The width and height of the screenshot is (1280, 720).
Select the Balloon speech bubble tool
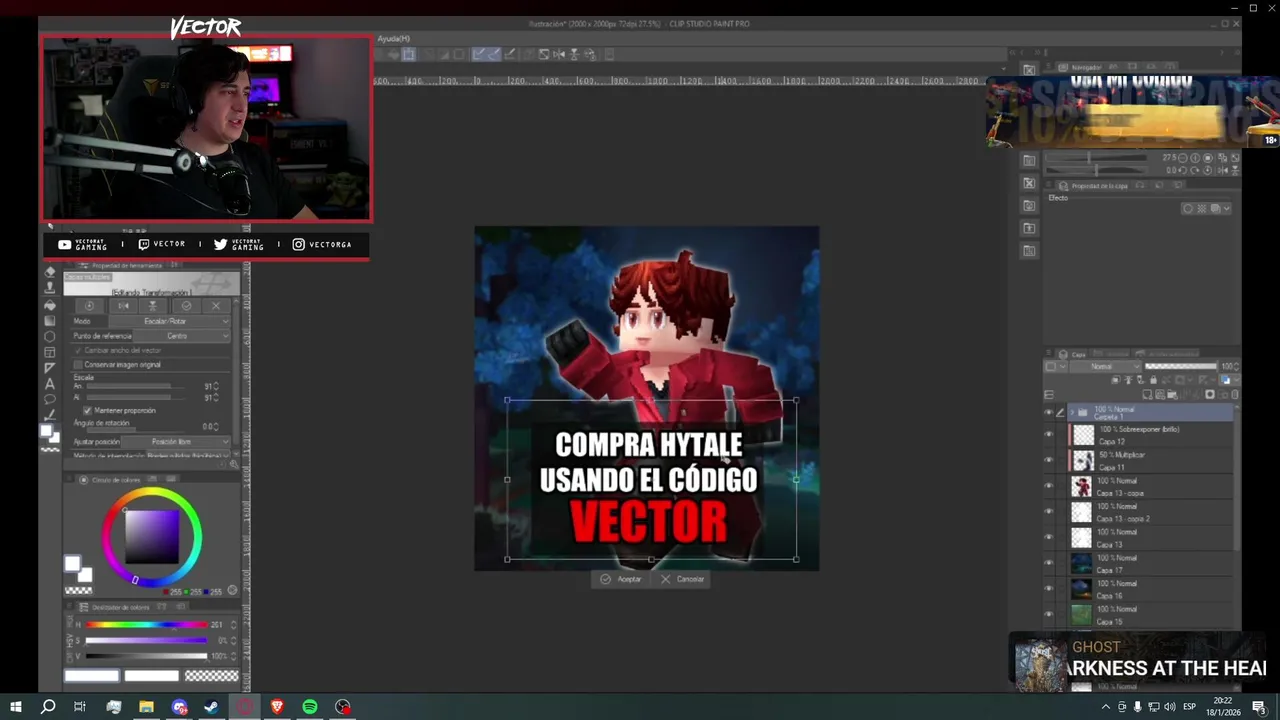[x=50, y=399]
